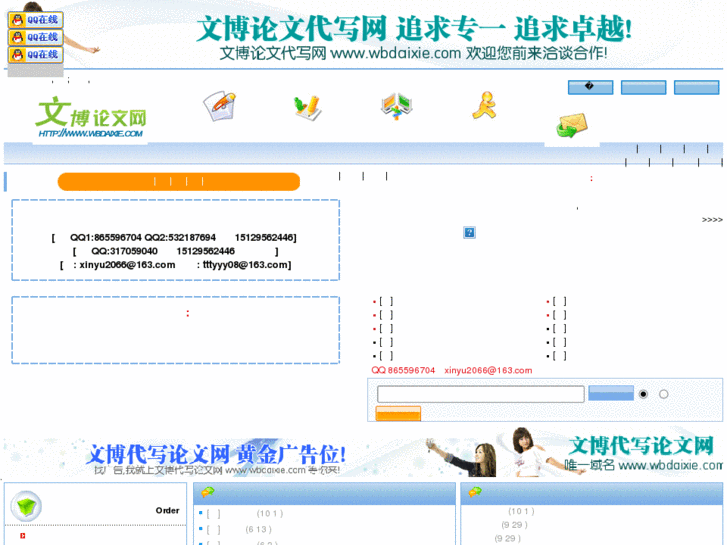Select the filled search radio button
The height and width of the screenshot is (545, 727).
click(x=643, y=394)
